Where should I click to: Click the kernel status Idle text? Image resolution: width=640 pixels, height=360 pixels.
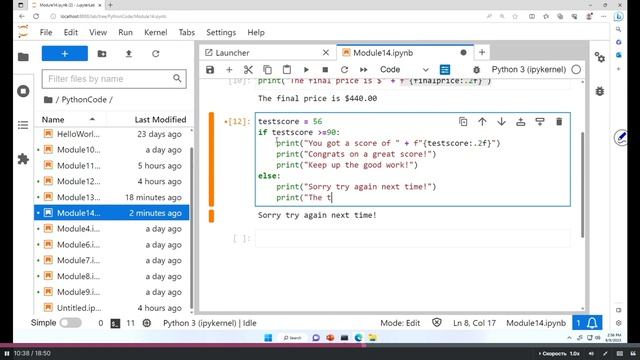tap(210, 323)
